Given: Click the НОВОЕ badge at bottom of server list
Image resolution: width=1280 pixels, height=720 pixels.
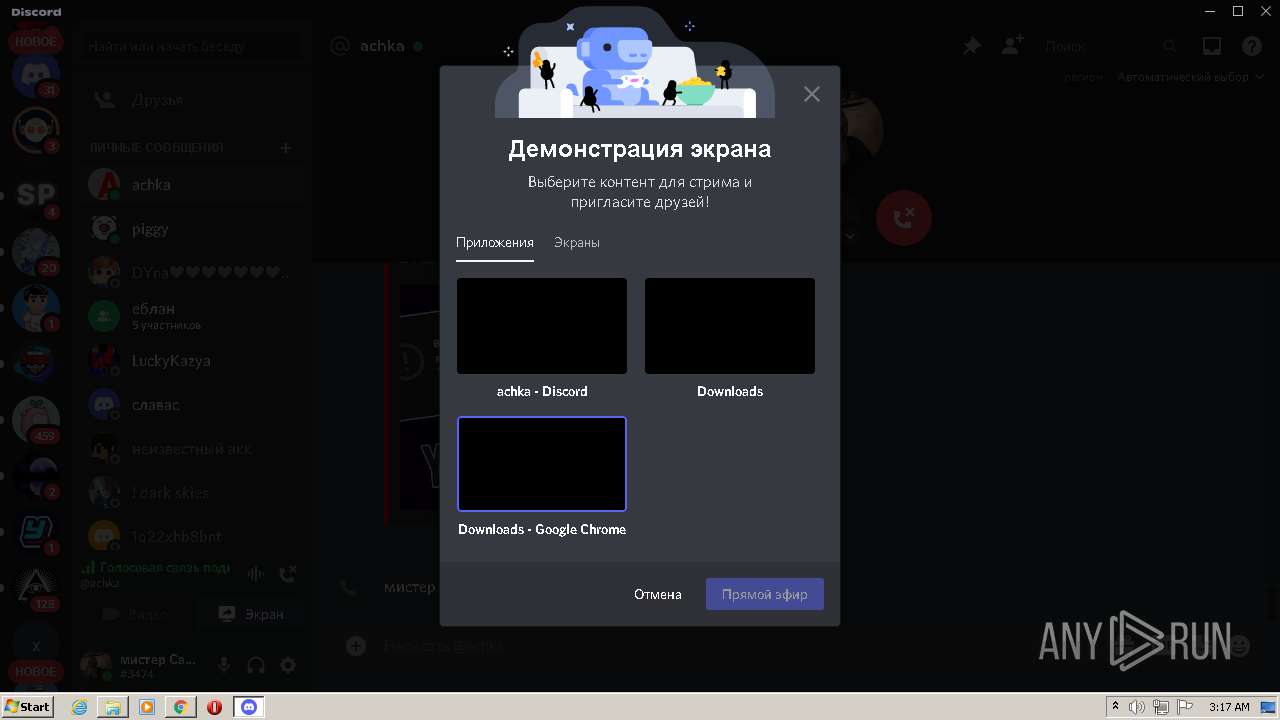Looking at the screenshot, I should click(x=36, y=672).
